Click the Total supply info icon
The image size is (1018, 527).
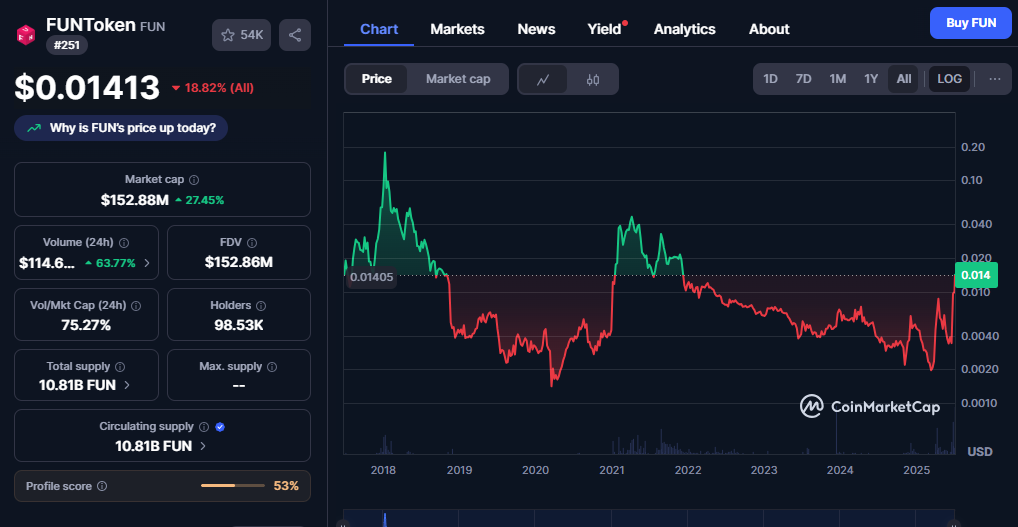(x=120, y=367)
